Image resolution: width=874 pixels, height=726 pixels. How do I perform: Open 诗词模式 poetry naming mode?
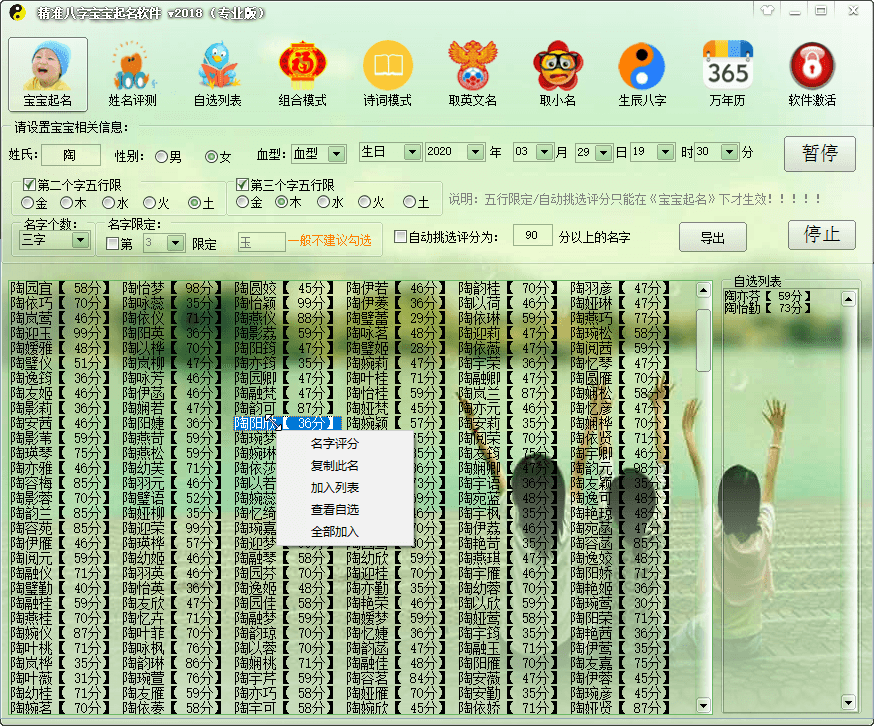[x=387, y=73]
